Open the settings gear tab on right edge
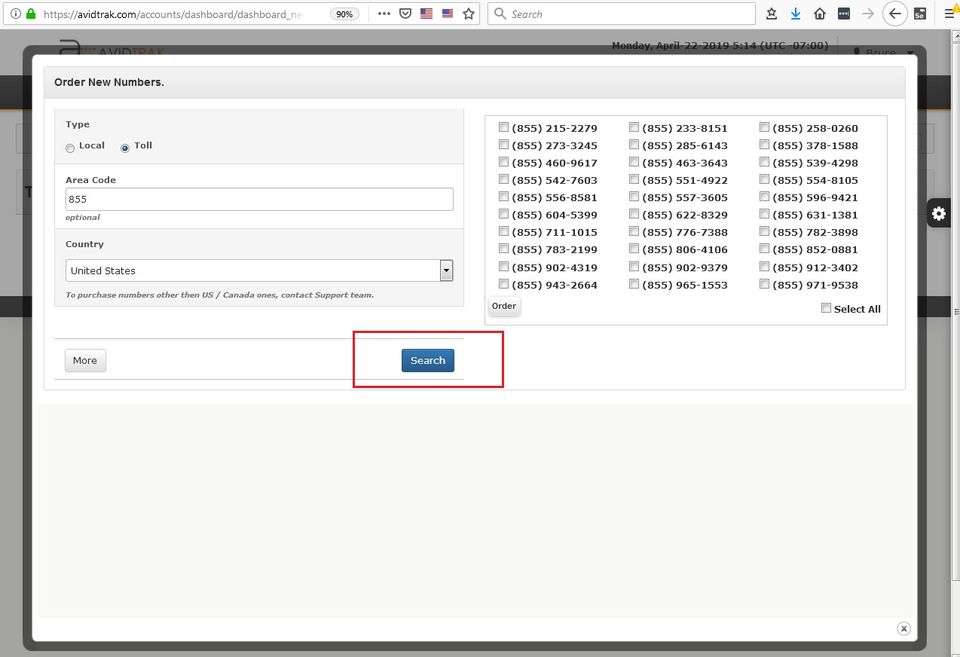The width and height of the screenshot is (960, 657). [938, 213]
